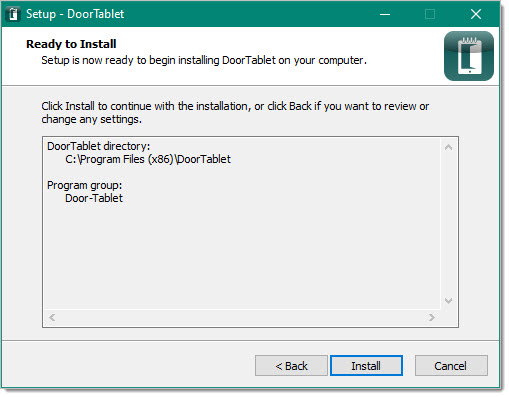Click the summary box scroll up arrow
The width and height of the screenshot is (509, 397).
(448, 147)
